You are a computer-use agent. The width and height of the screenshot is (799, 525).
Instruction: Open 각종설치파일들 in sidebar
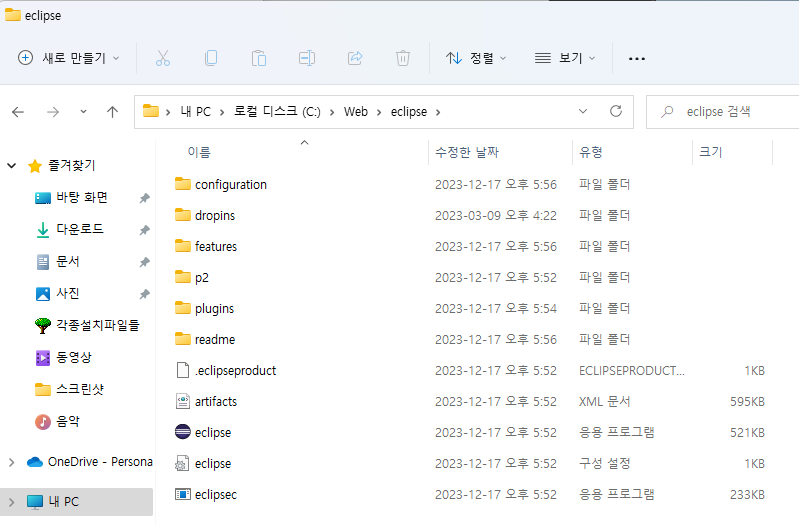(x=97, y=325)
